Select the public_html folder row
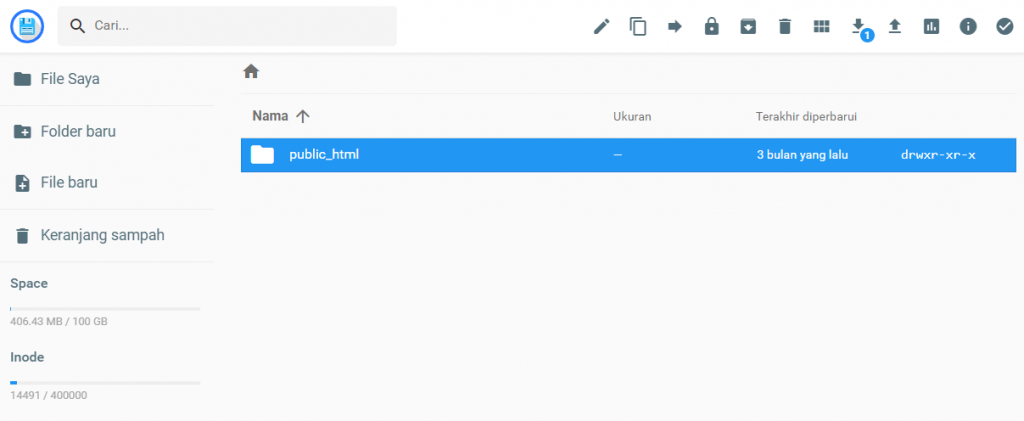This screenshot has height=421, width=1024. [x=628, y=155]
